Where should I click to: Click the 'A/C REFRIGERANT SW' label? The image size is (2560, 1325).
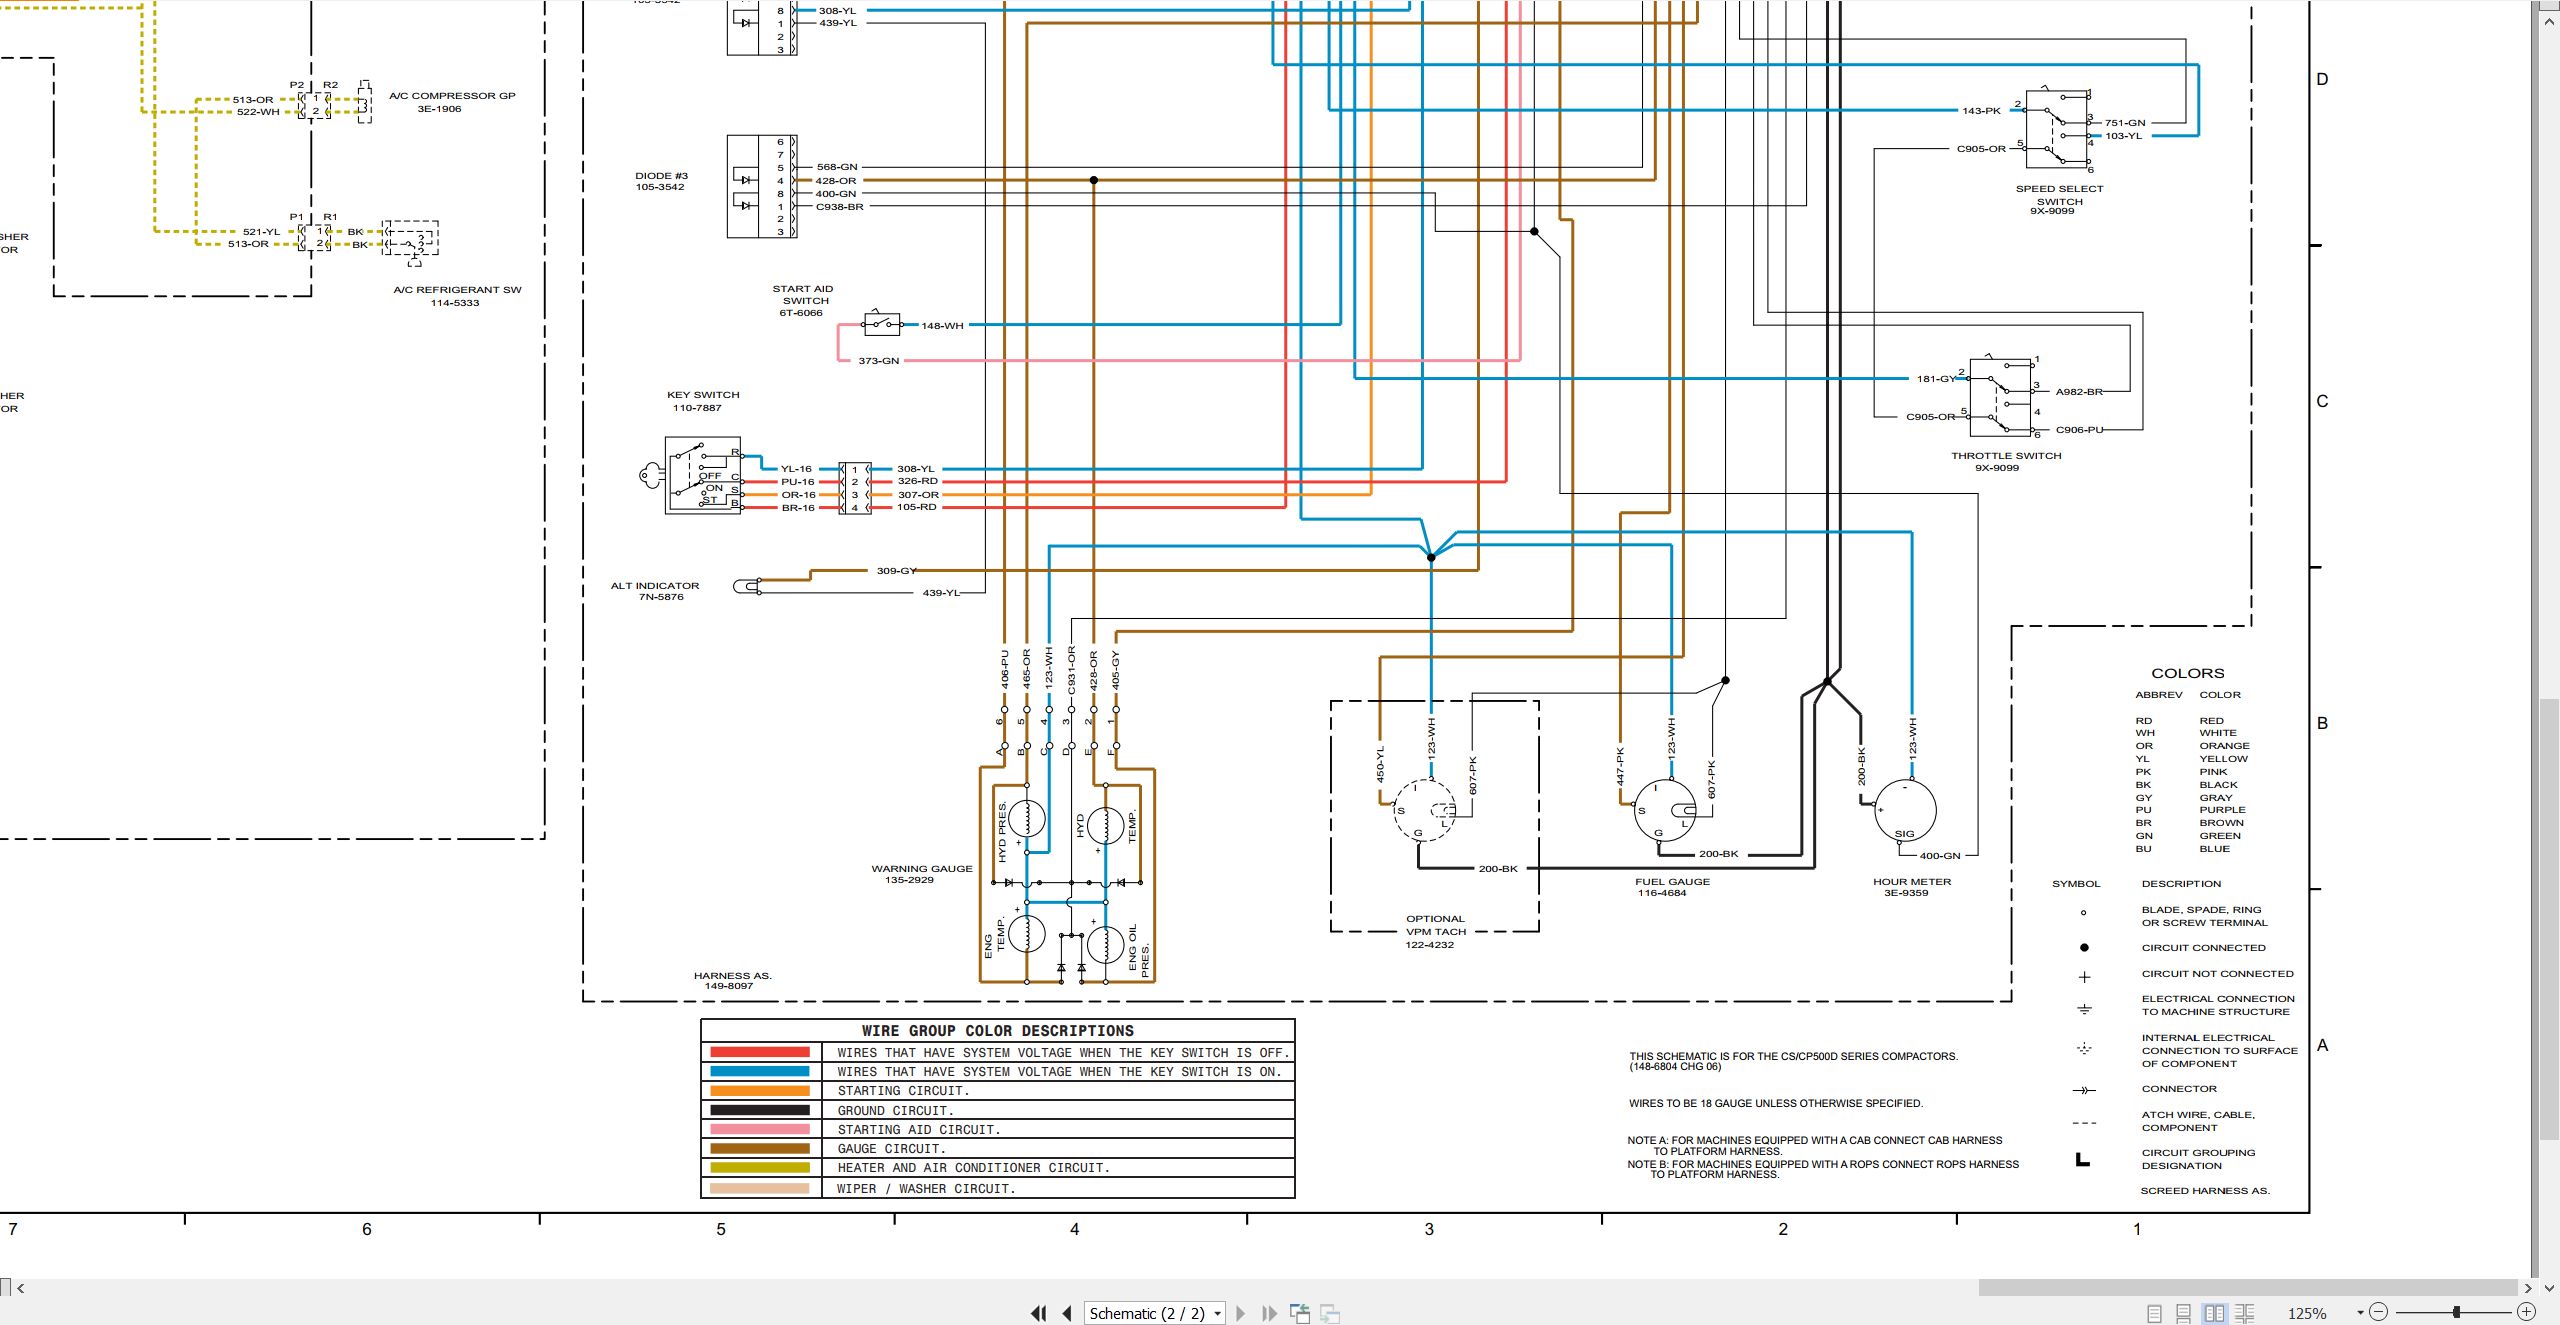(x=457, y=290)
